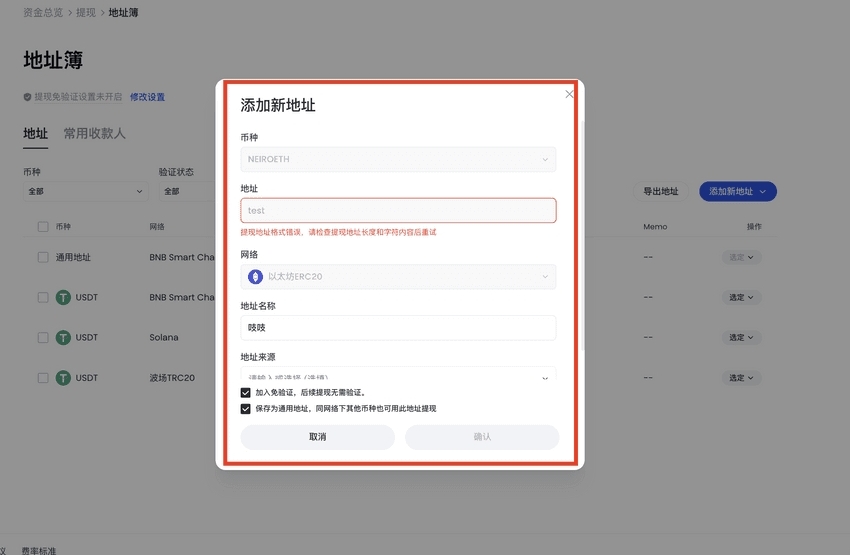The width and height of the screenshot is (850, 555).
Task: Click shield icon beside 提现免验证 notice
Action: [27, 97]
